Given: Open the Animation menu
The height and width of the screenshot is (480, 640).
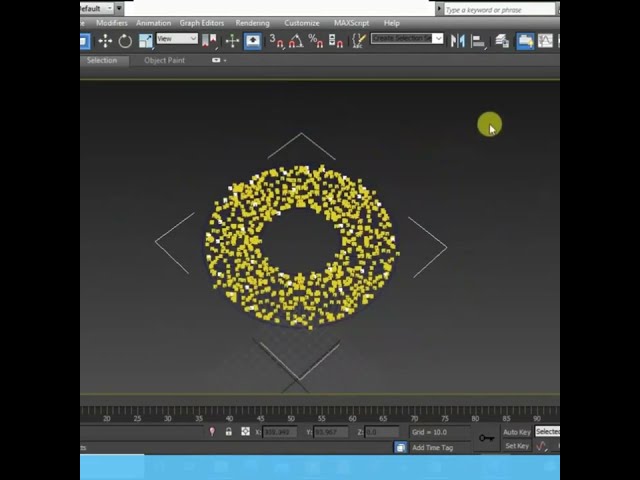Looking at the screenshot, I should [153, 23].
